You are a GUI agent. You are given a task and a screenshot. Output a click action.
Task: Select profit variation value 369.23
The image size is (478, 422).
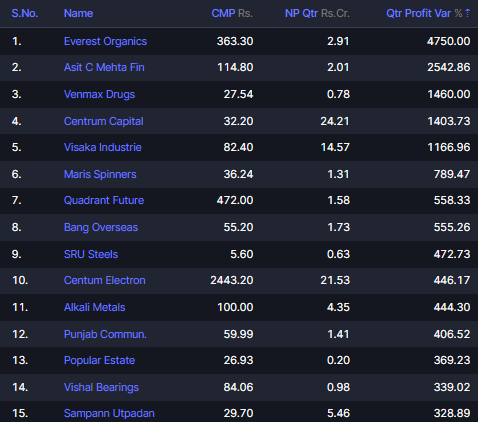coord(452,360)
